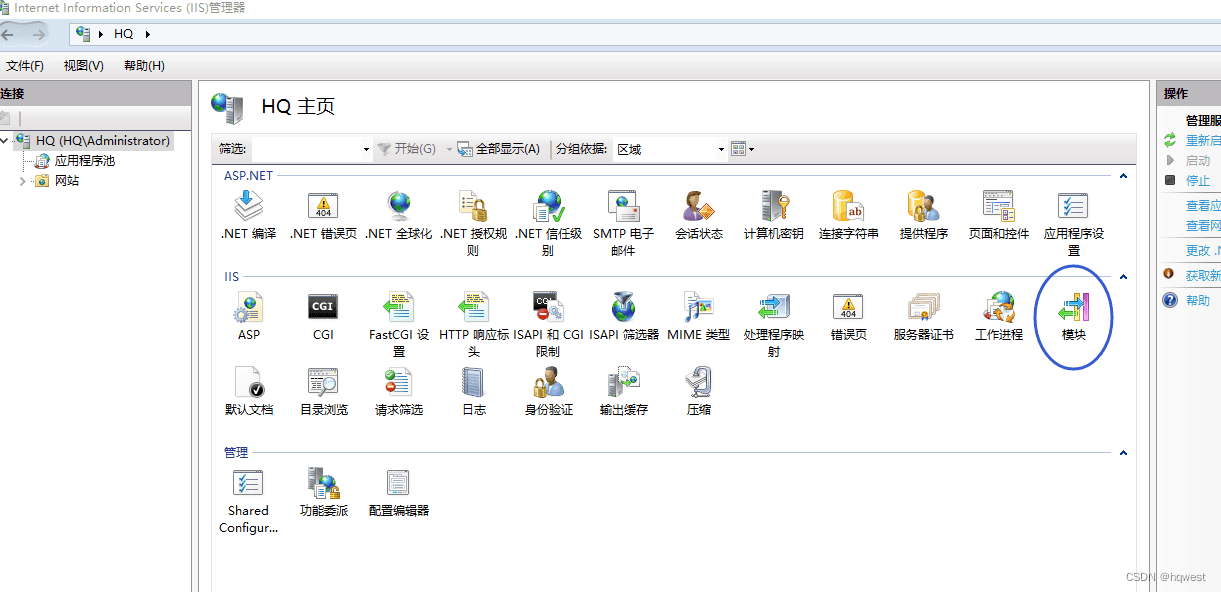Open the 视图(V) menu
Screen dimensions: 1221x592
83,66
